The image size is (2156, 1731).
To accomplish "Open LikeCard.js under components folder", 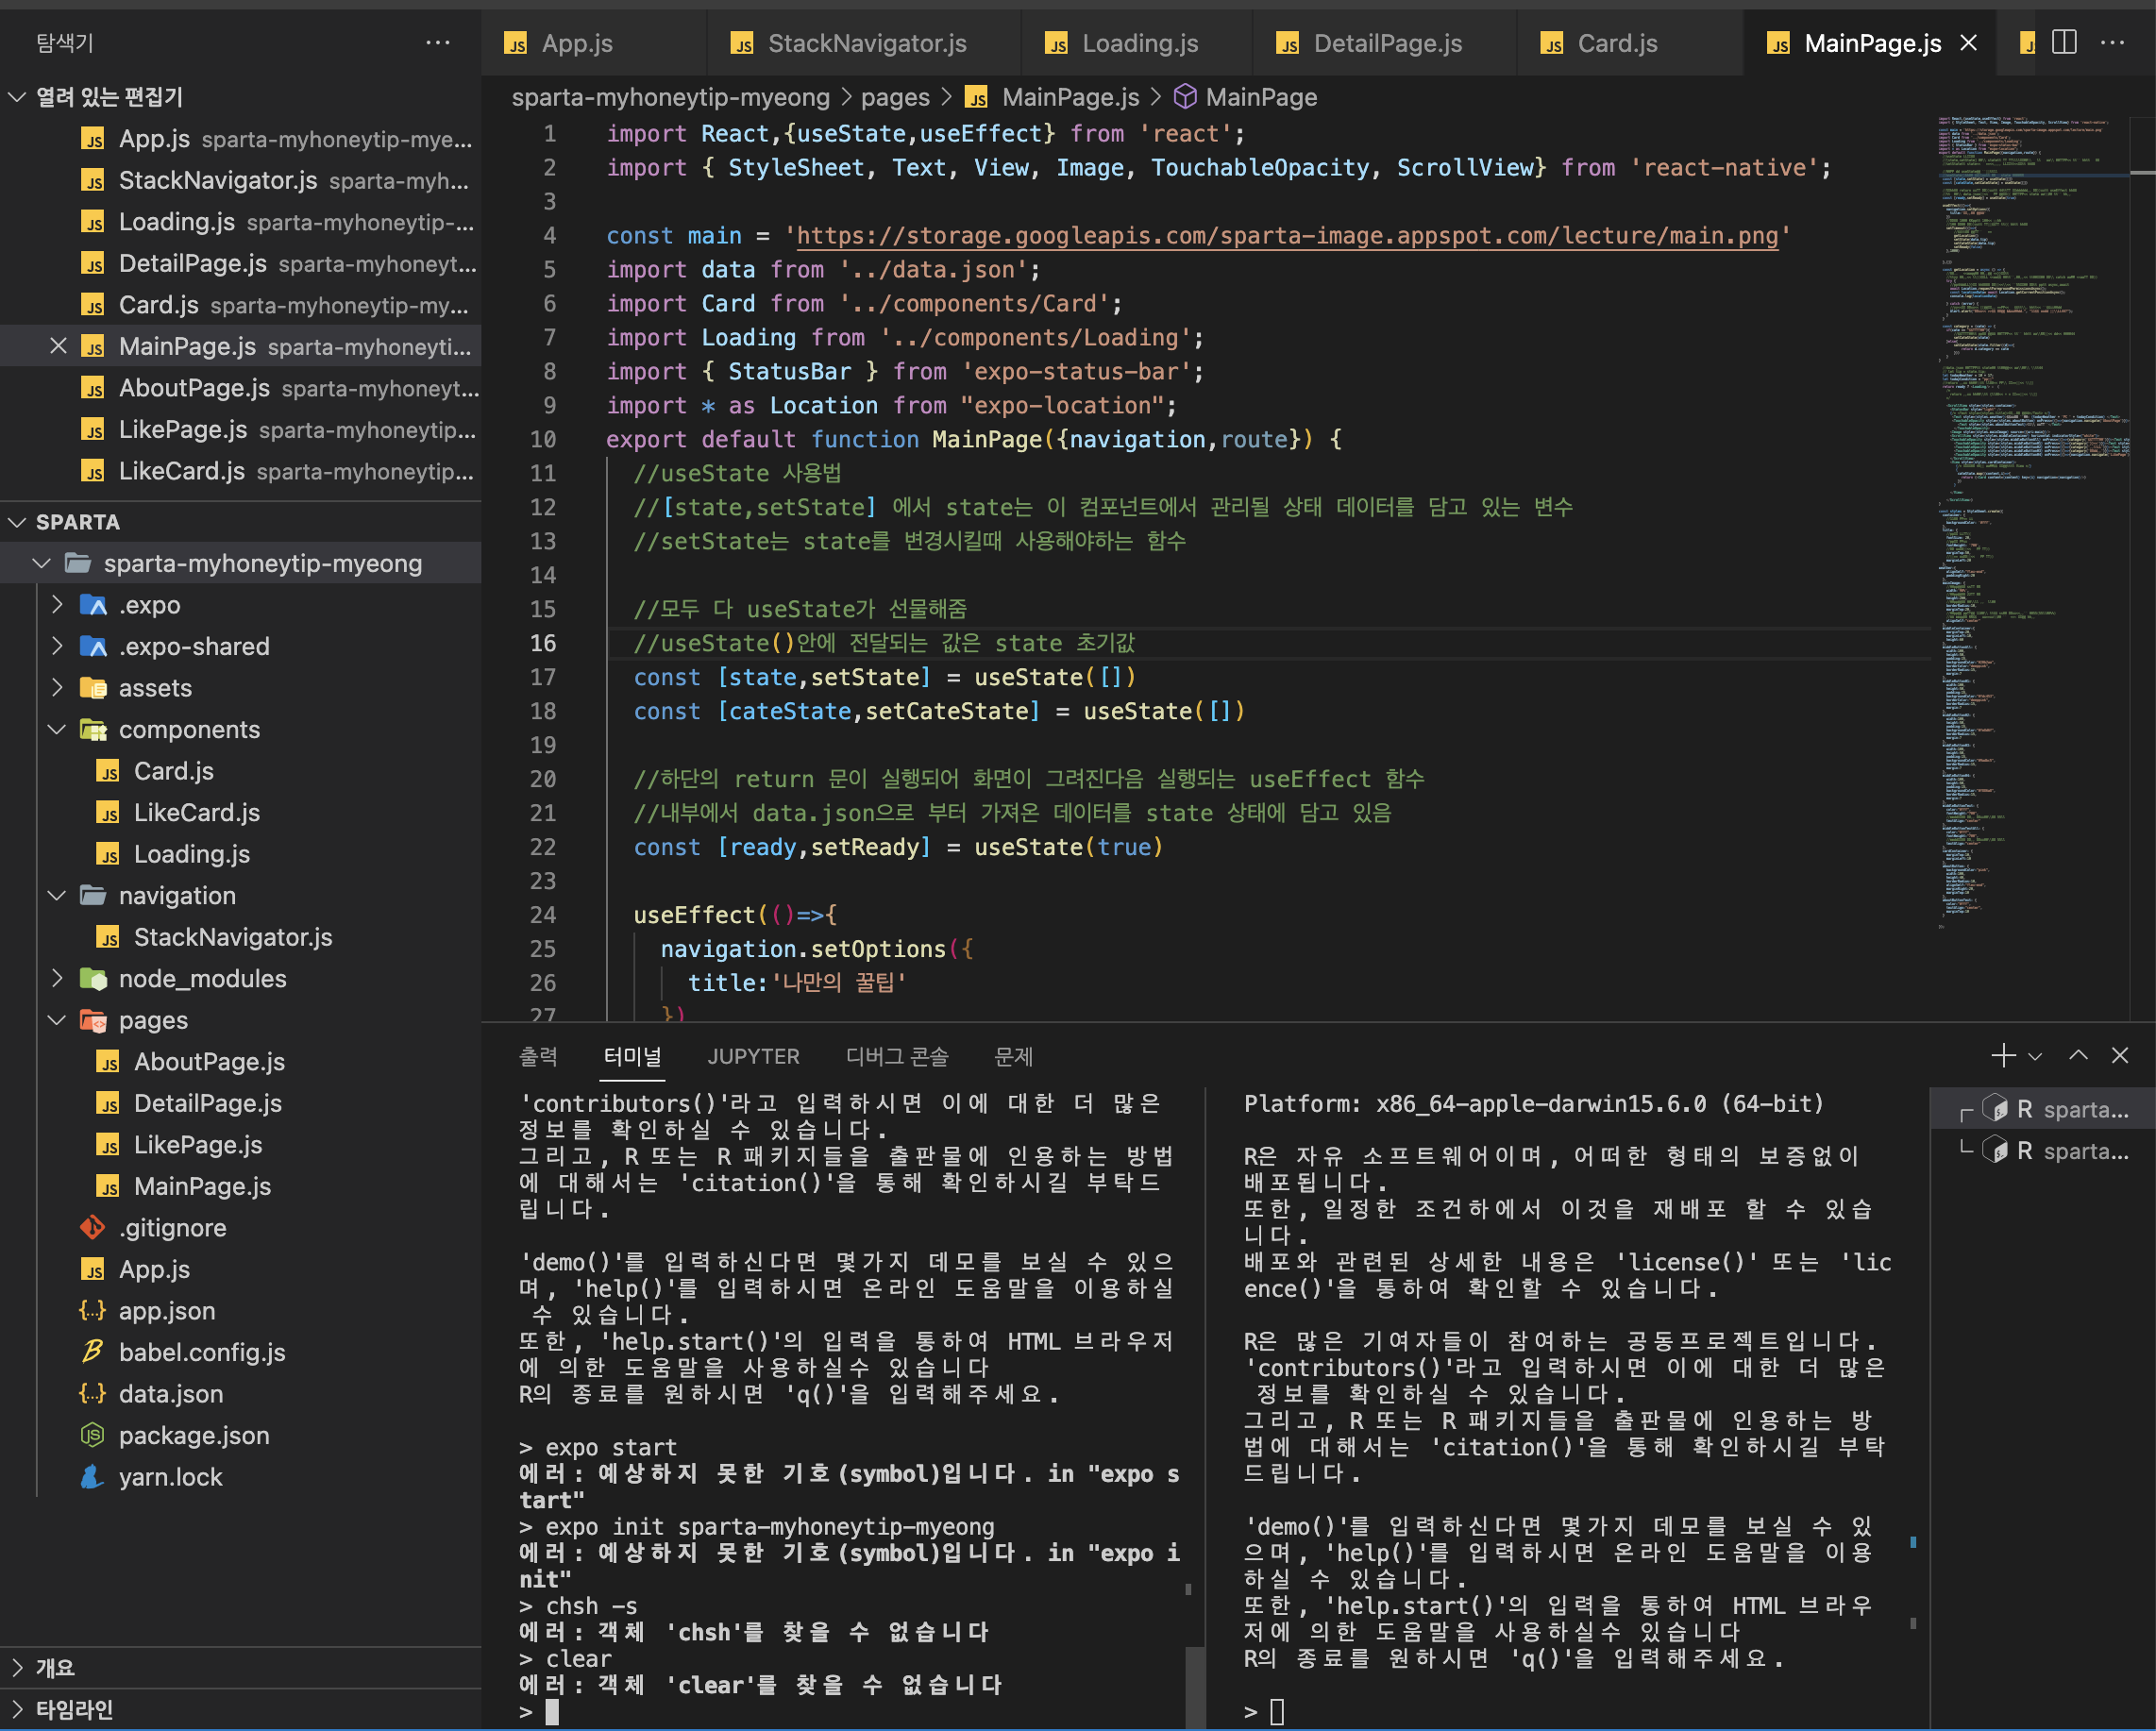I will coord(197,812).
